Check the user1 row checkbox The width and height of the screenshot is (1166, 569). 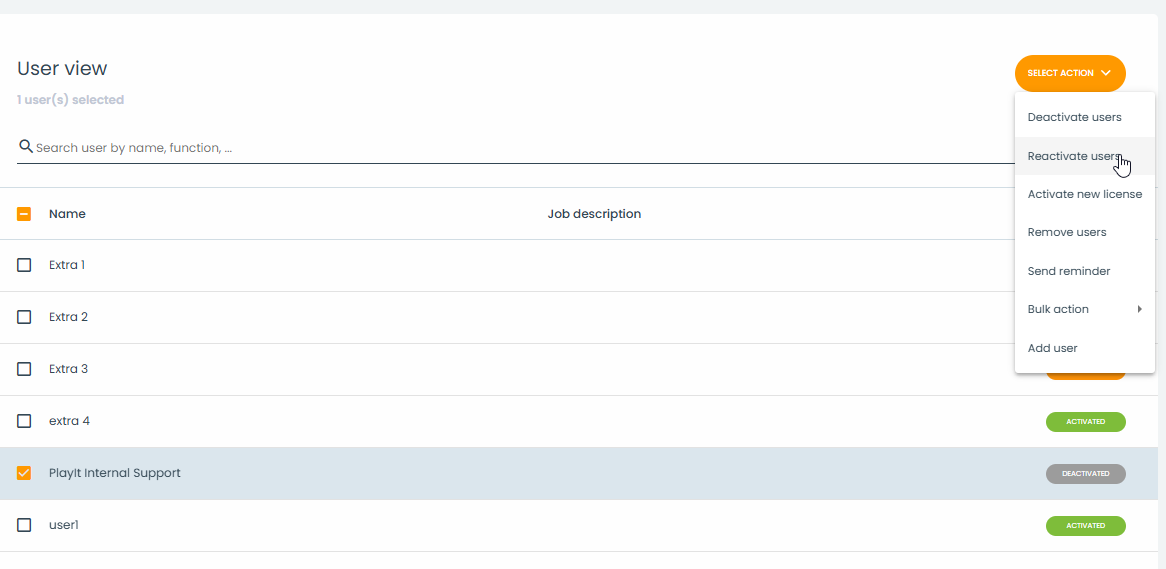24,525
